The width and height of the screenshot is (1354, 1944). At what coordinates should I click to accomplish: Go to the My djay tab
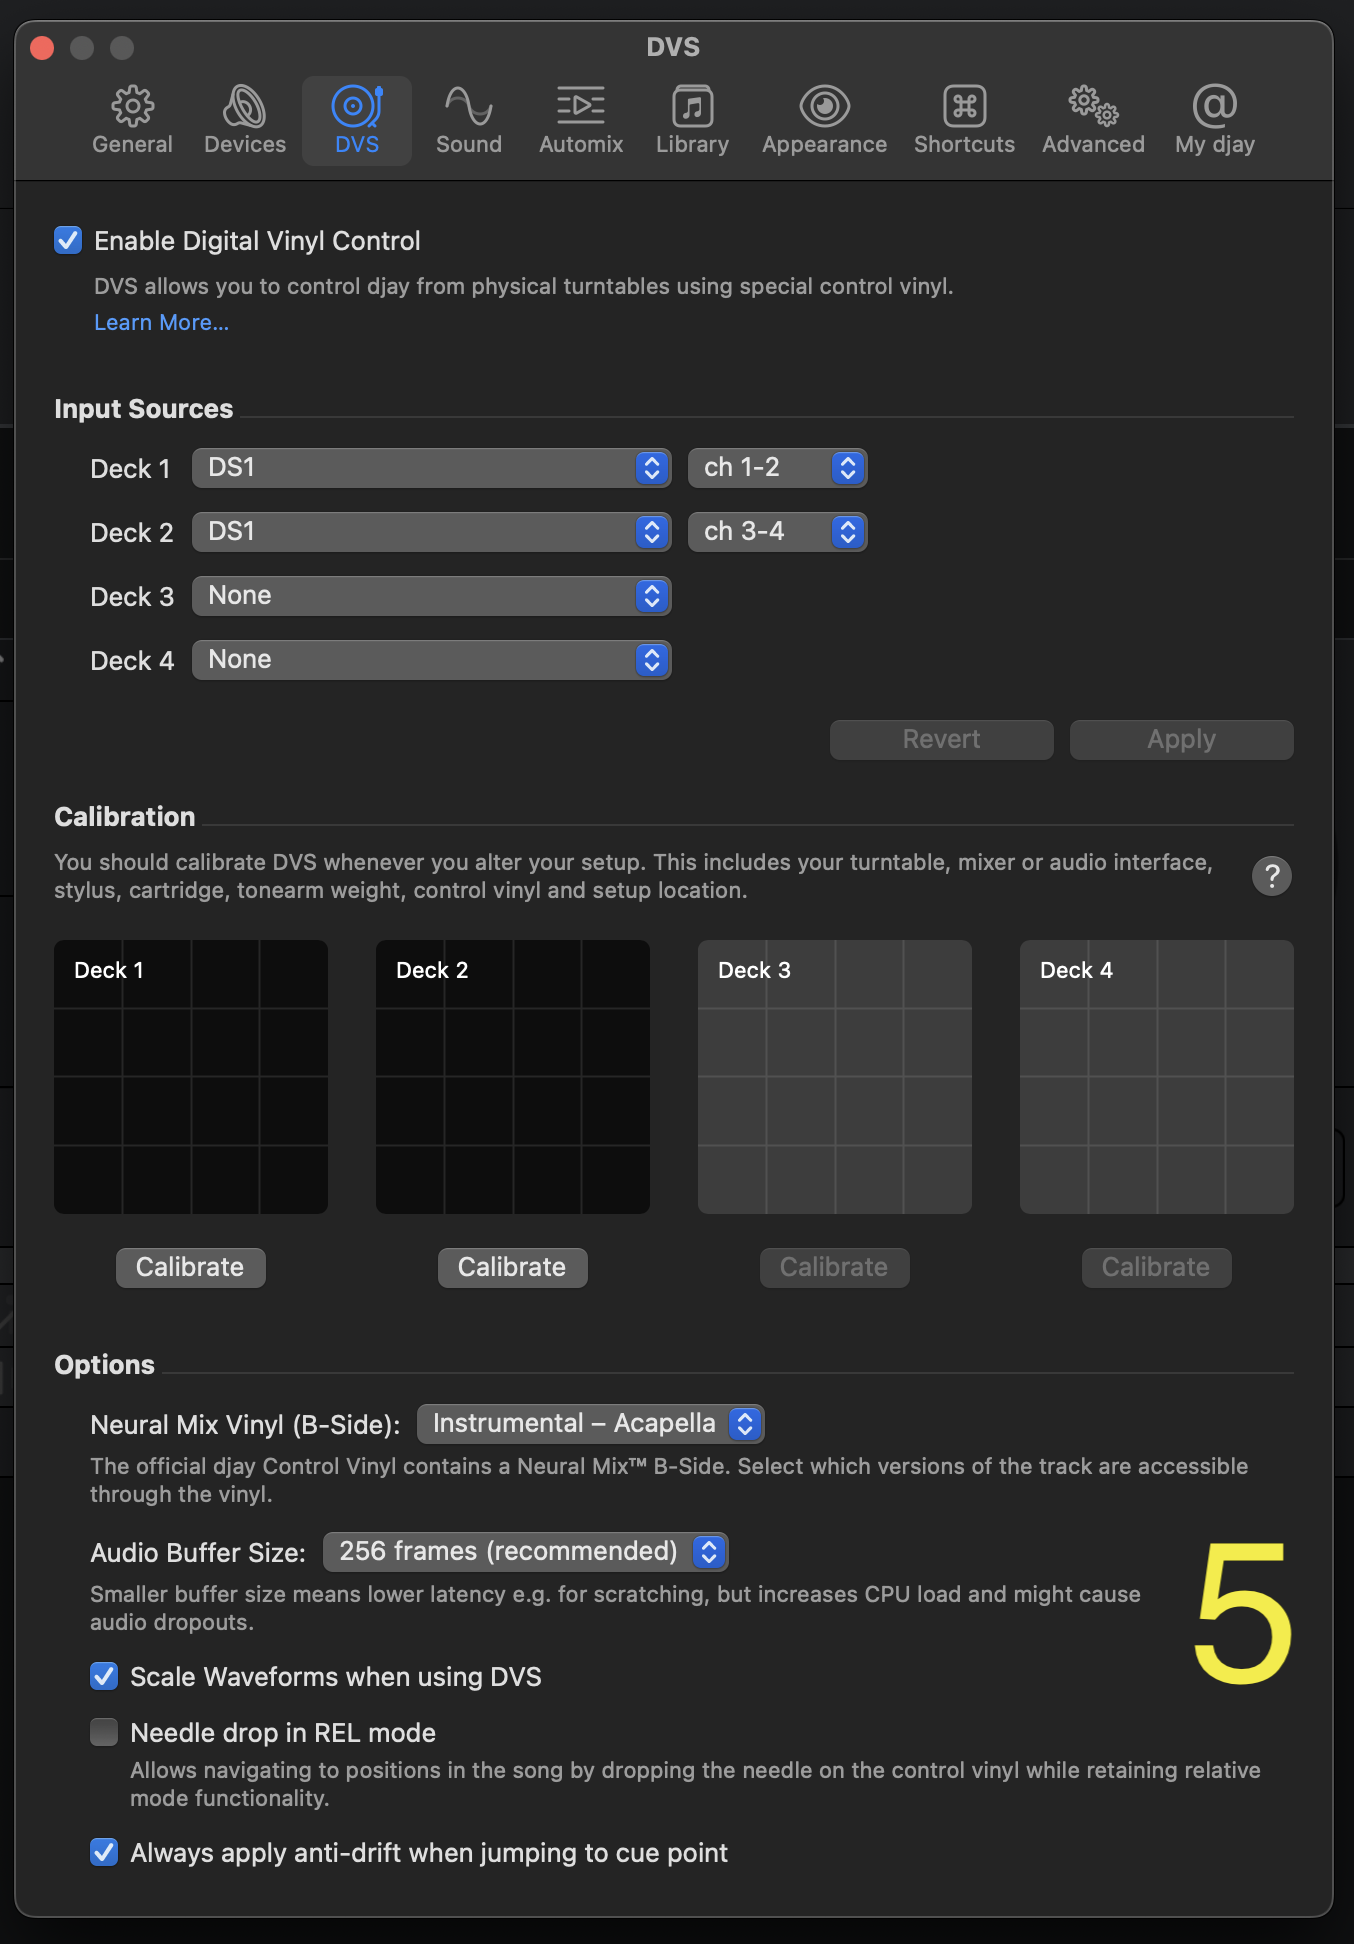coord(1214,120)
